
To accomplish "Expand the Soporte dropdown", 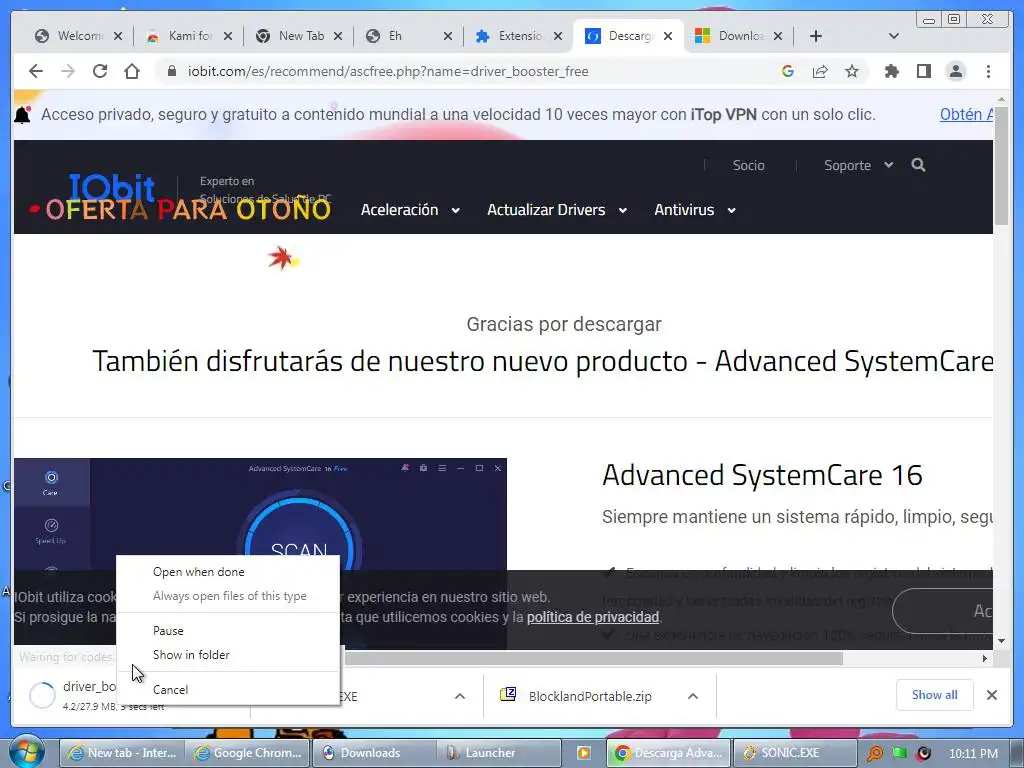I will tap(858, 165).
